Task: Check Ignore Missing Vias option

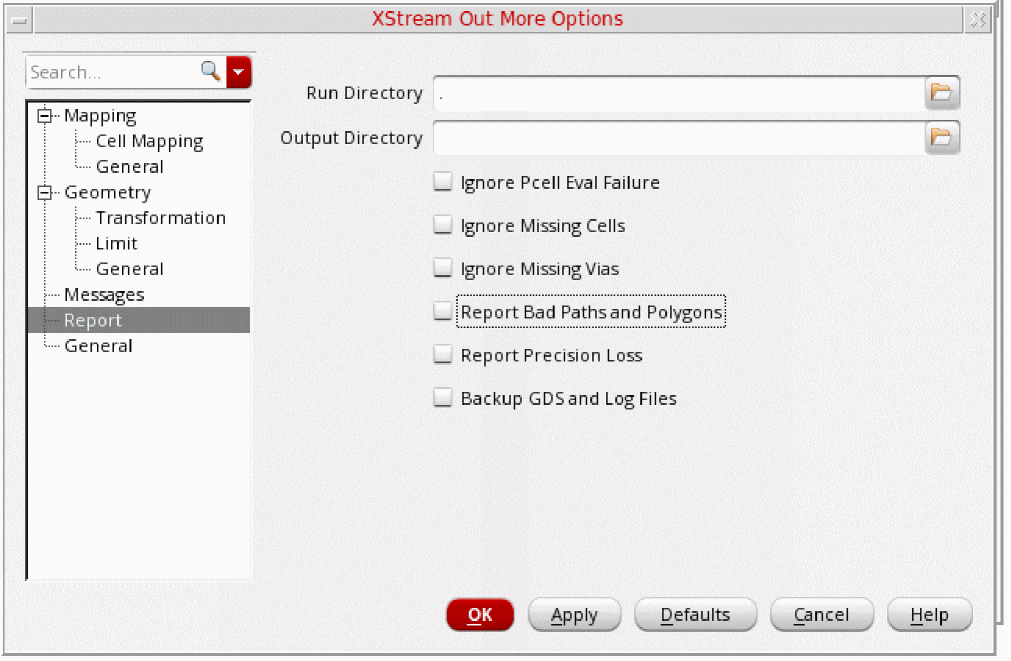Action: 443,269
